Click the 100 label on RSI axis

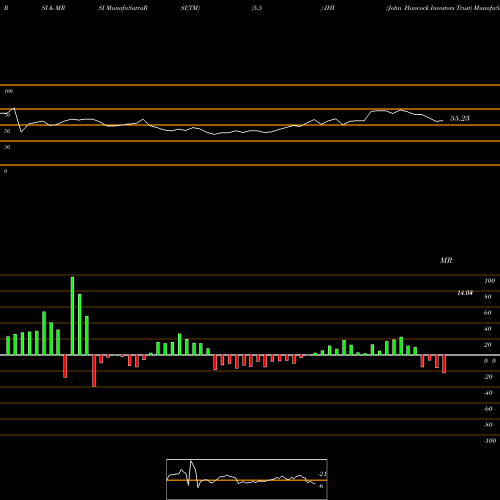[8, 91]
